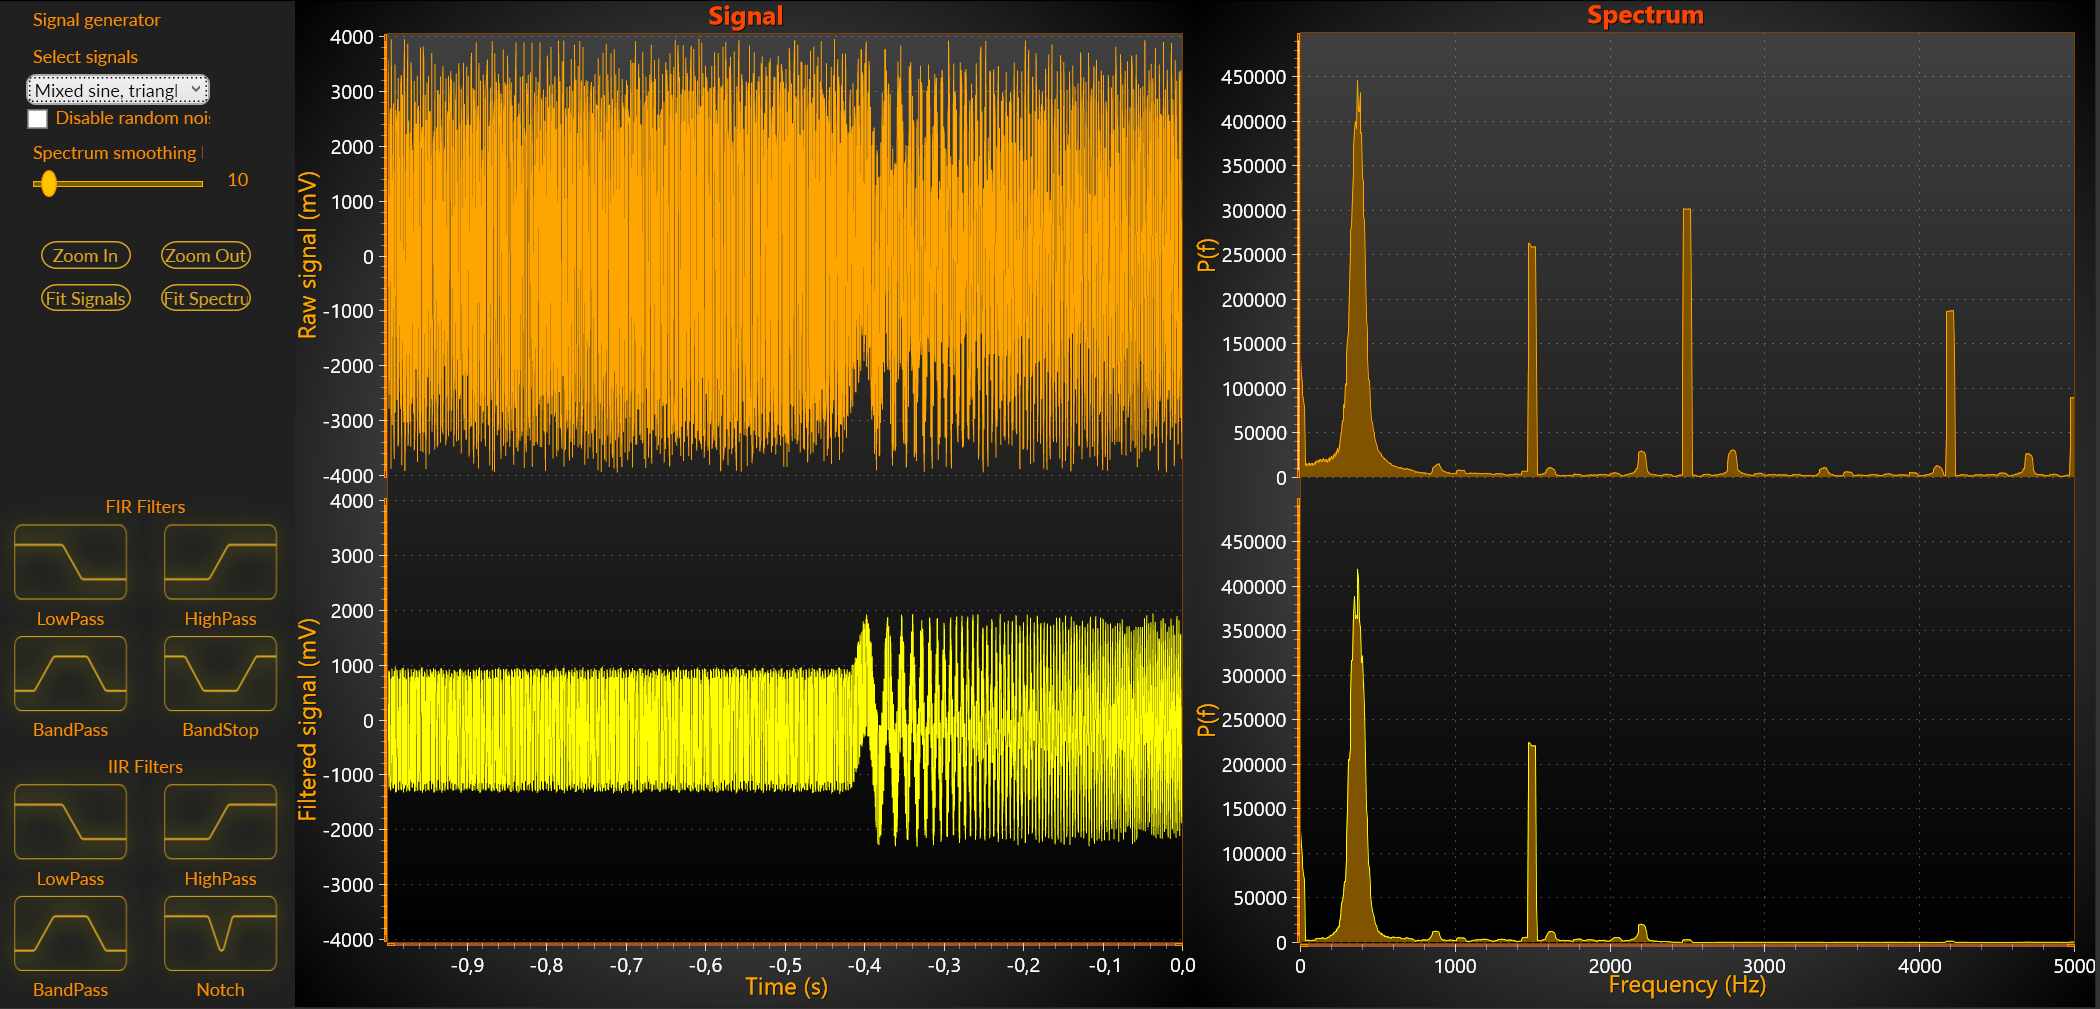Click the Fit Spectrum button
This screenshot has height=1009, width=2100.
click(205, 298)
